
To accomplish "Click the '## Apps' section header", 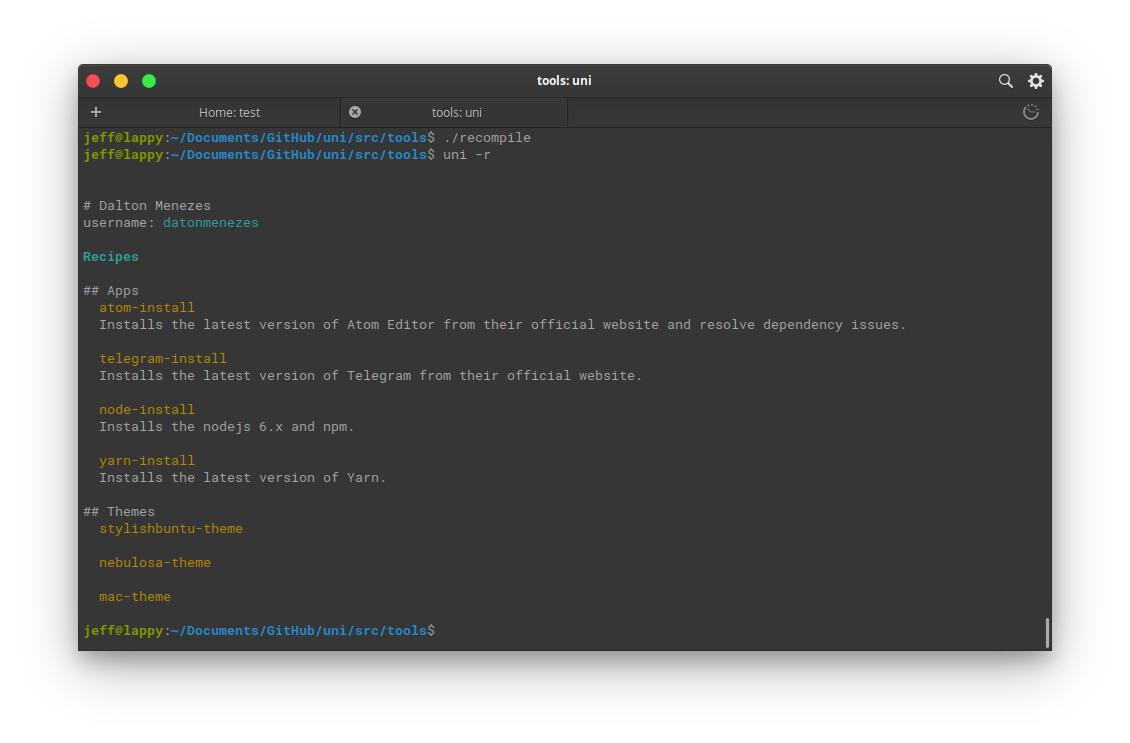I will 111,290.
